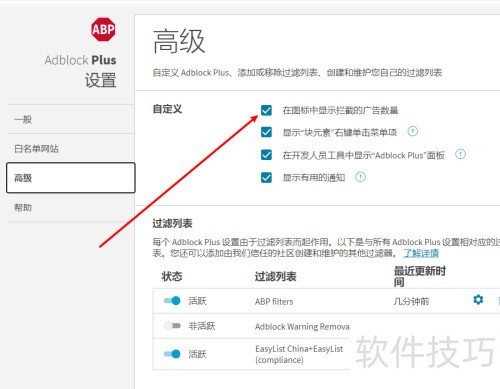The width and height of the screenshot is (500, 389).
Task: Click Adblock Warning Removal list name
Action: (302, 326)
